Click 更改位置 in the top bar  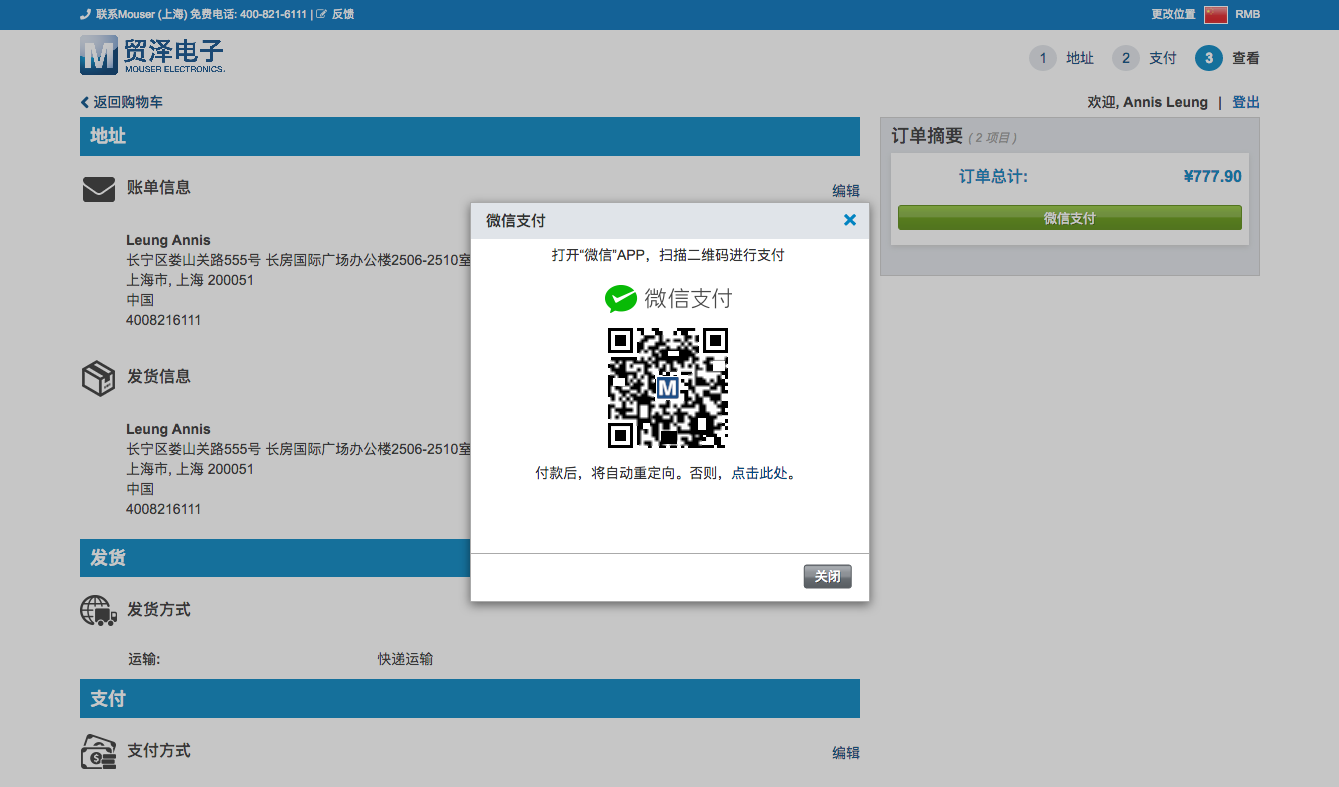(x=1173, y=14)
